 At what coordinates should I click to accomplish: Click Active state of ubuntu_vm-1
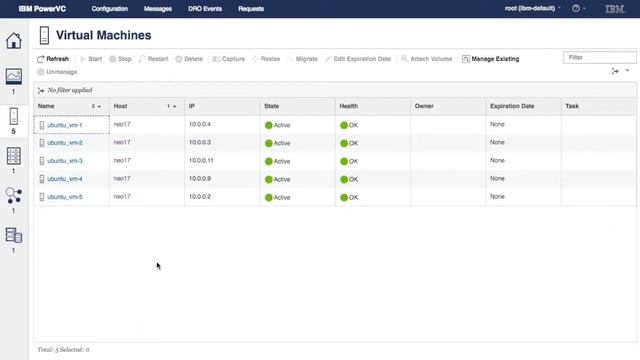click(278, 125)
